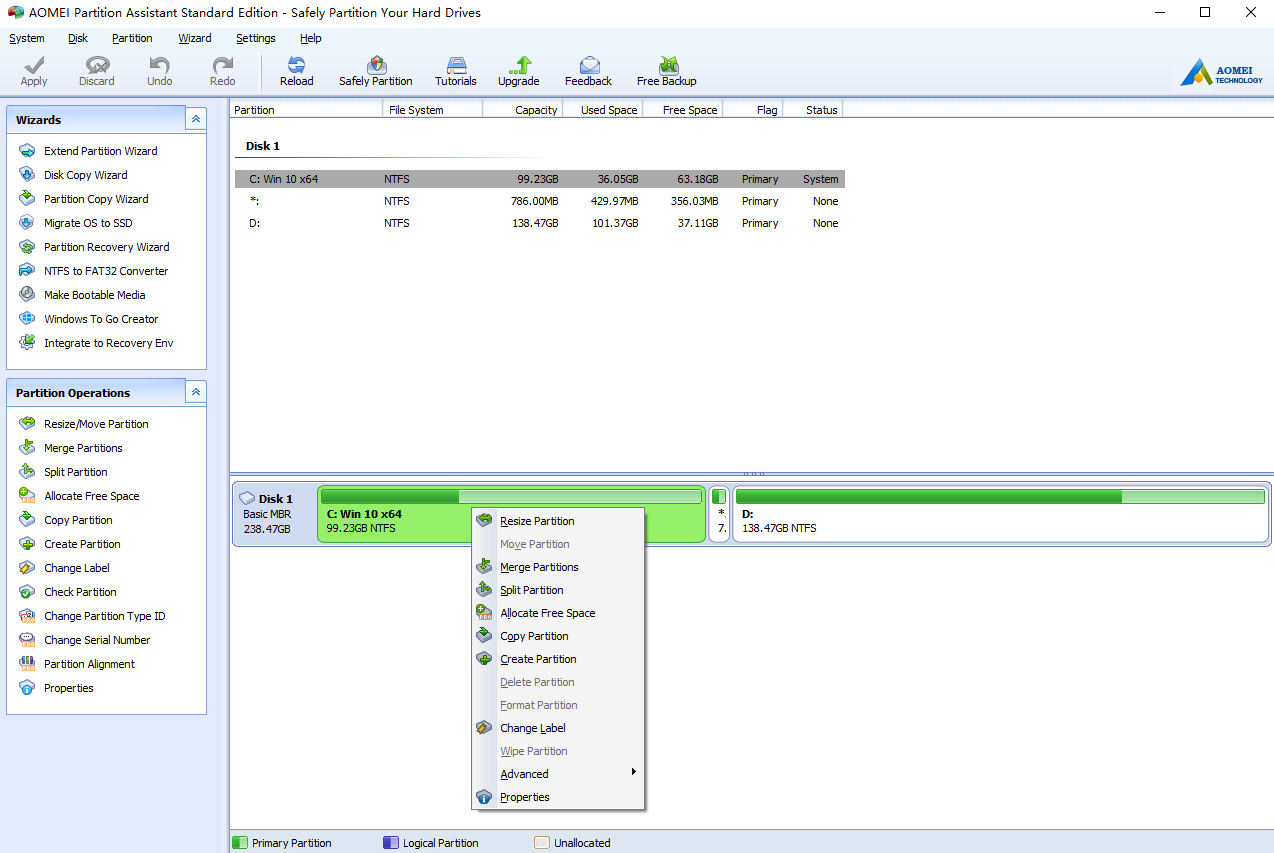Select Partition Alignment in the sidebar
The image size is (1274, 853).
89,664
